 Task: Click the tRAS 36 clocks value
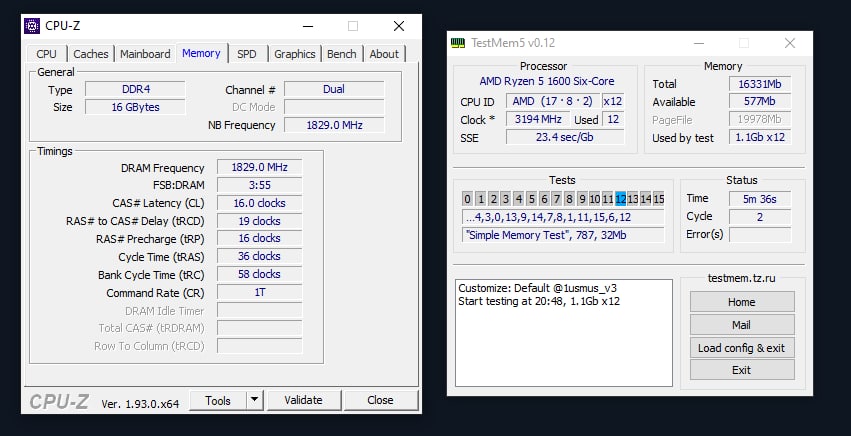259,256
